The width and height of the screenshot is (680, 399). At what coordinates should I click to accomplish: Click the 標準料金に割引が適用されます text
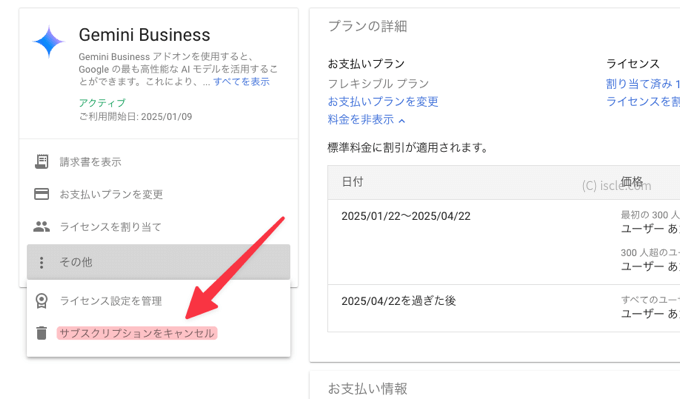[x=408, y=147]
